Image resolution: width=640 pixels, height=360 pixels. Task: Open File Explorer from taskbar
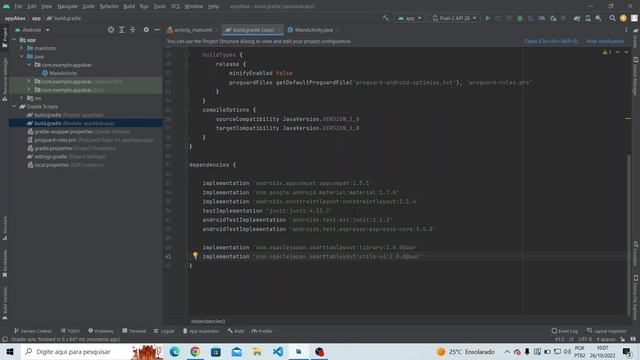point(257,351)
